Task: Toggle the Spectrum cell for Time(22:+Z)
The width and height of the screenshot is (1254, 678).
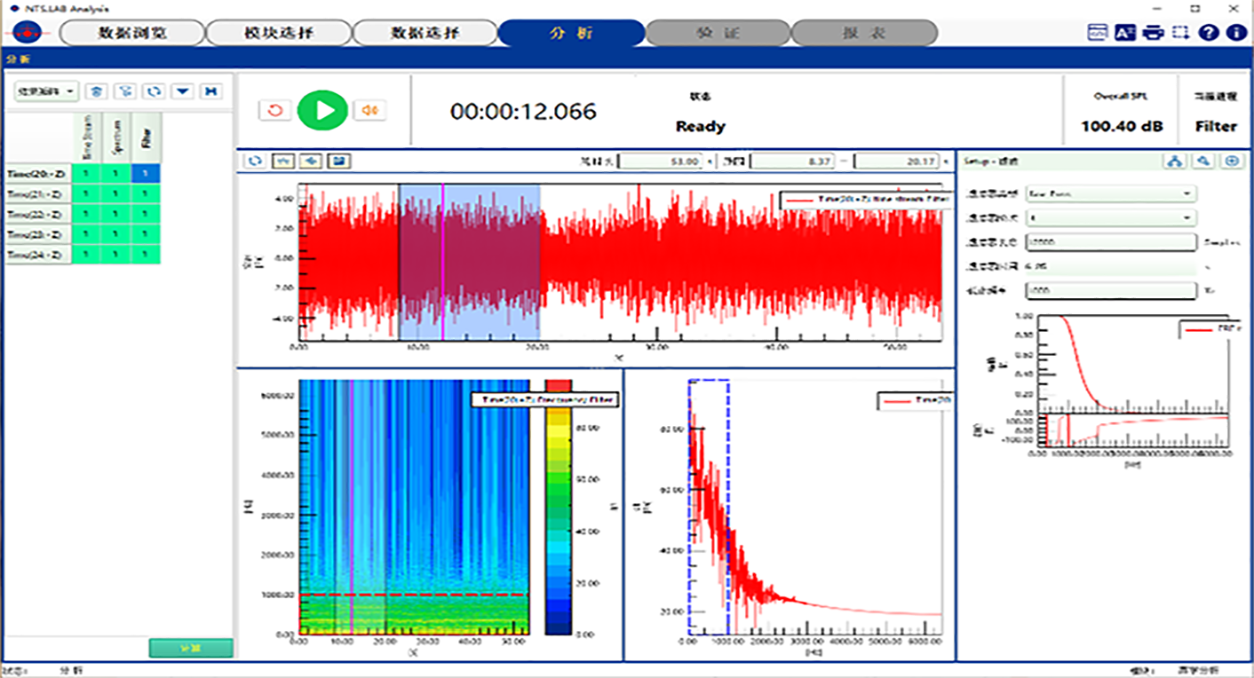Action: click(x=117, y=215)
